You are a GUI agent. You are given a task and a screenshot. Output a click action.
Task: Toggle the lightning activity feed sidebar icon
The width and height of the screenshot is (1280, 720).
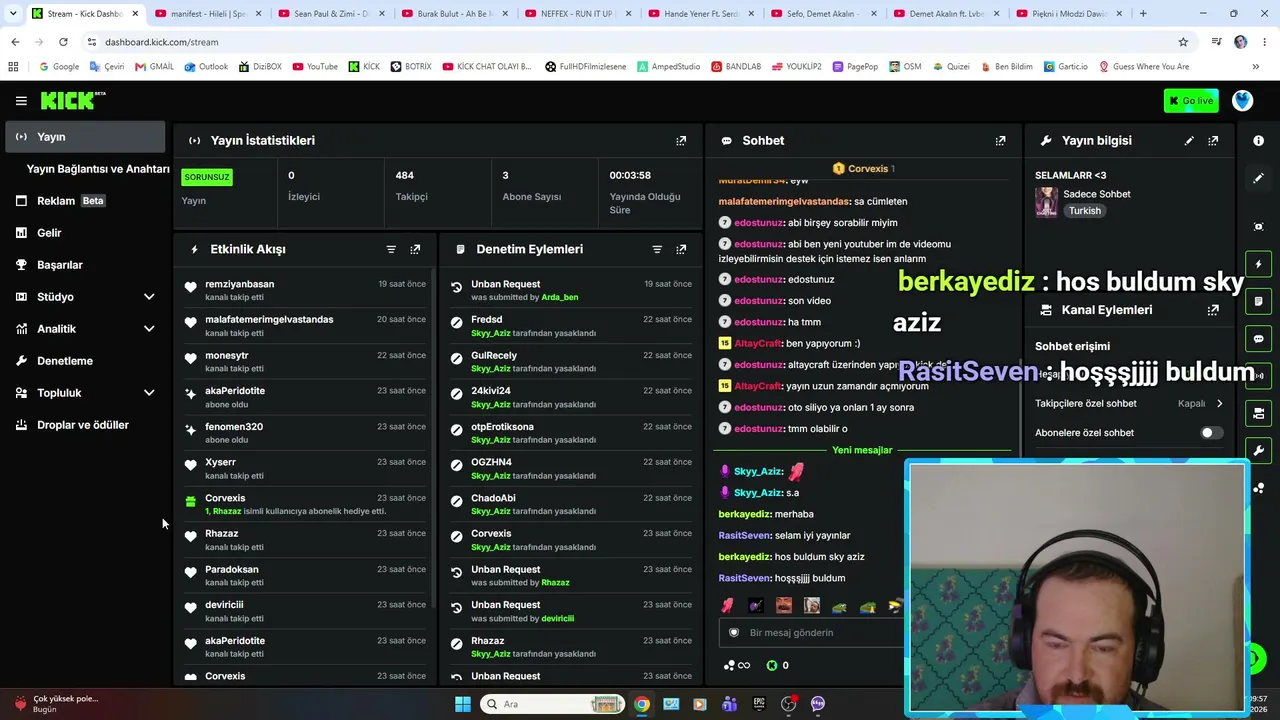pyautogui.click(x=1258, y=264)
